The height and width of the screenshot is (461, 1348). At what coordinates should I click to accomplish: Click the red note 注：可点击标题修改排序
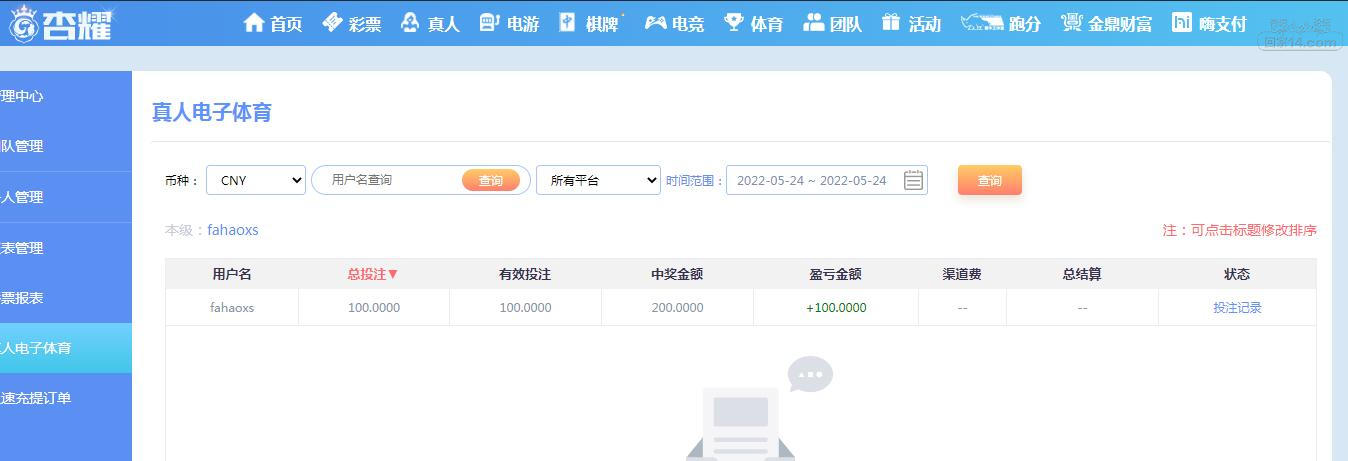[x=1239, y=230]
